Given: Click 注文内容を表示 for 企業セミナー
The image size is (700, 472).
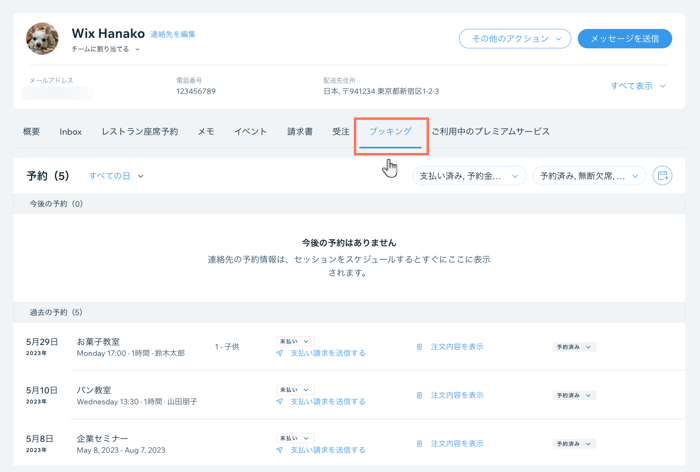Looking at the screenshot, I should pyautogui.click(x=457, y=444).
